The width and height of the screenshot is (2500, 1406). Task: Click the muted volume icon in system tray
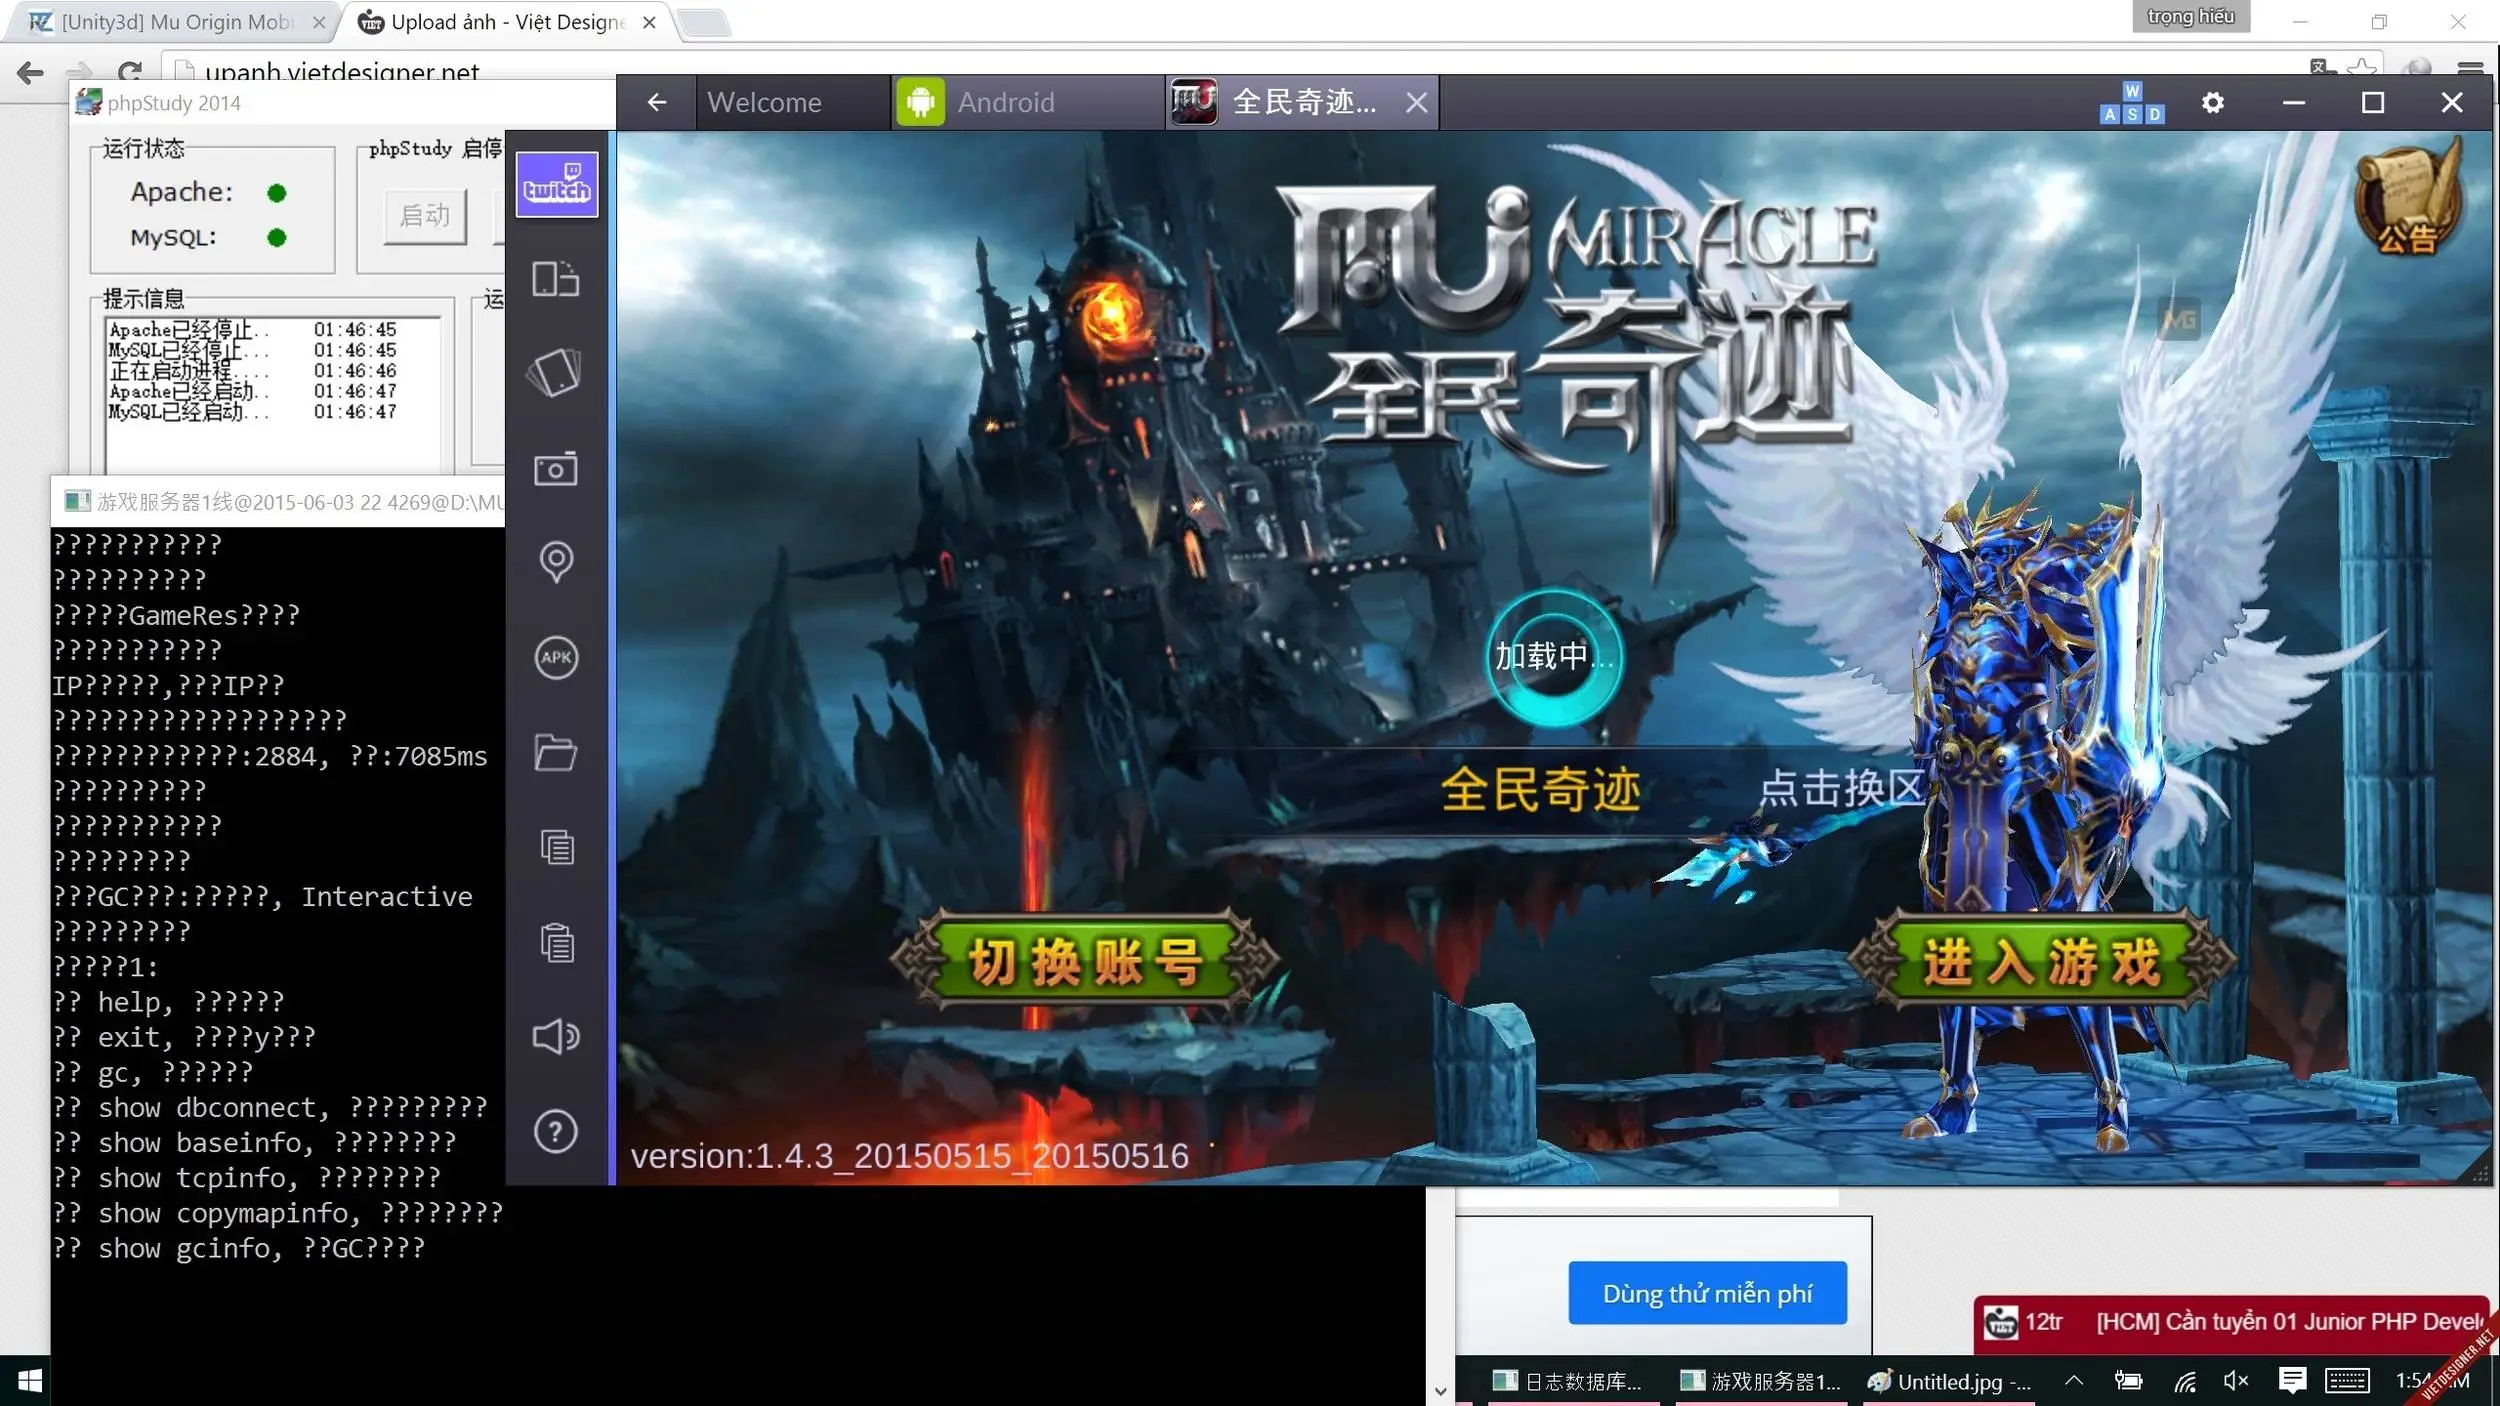tap(2236, 1381)
